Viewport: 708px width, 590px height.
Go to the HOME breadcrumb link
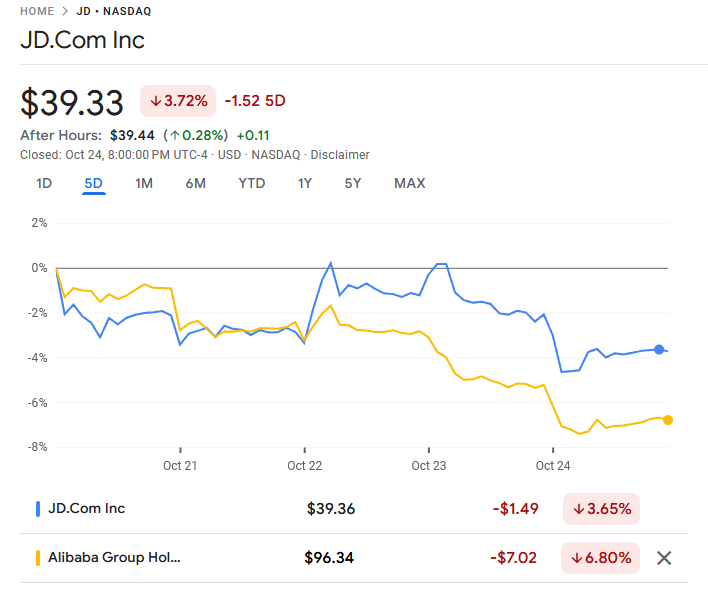pyautogui.click(x=37, y=11)
